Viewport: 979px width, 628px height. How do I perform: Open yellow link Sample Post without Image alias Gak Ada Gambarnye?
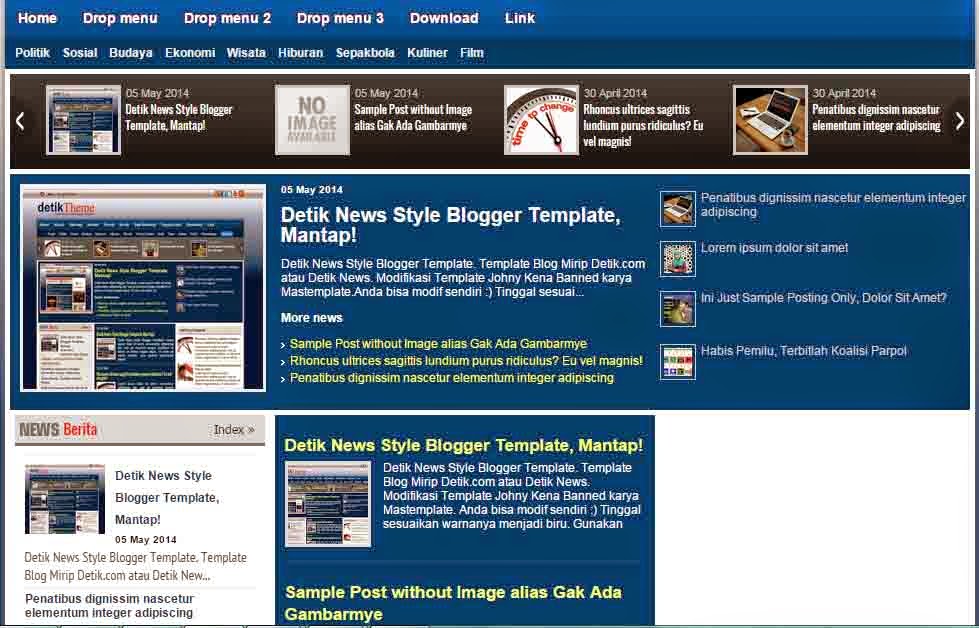pos(438,343)
